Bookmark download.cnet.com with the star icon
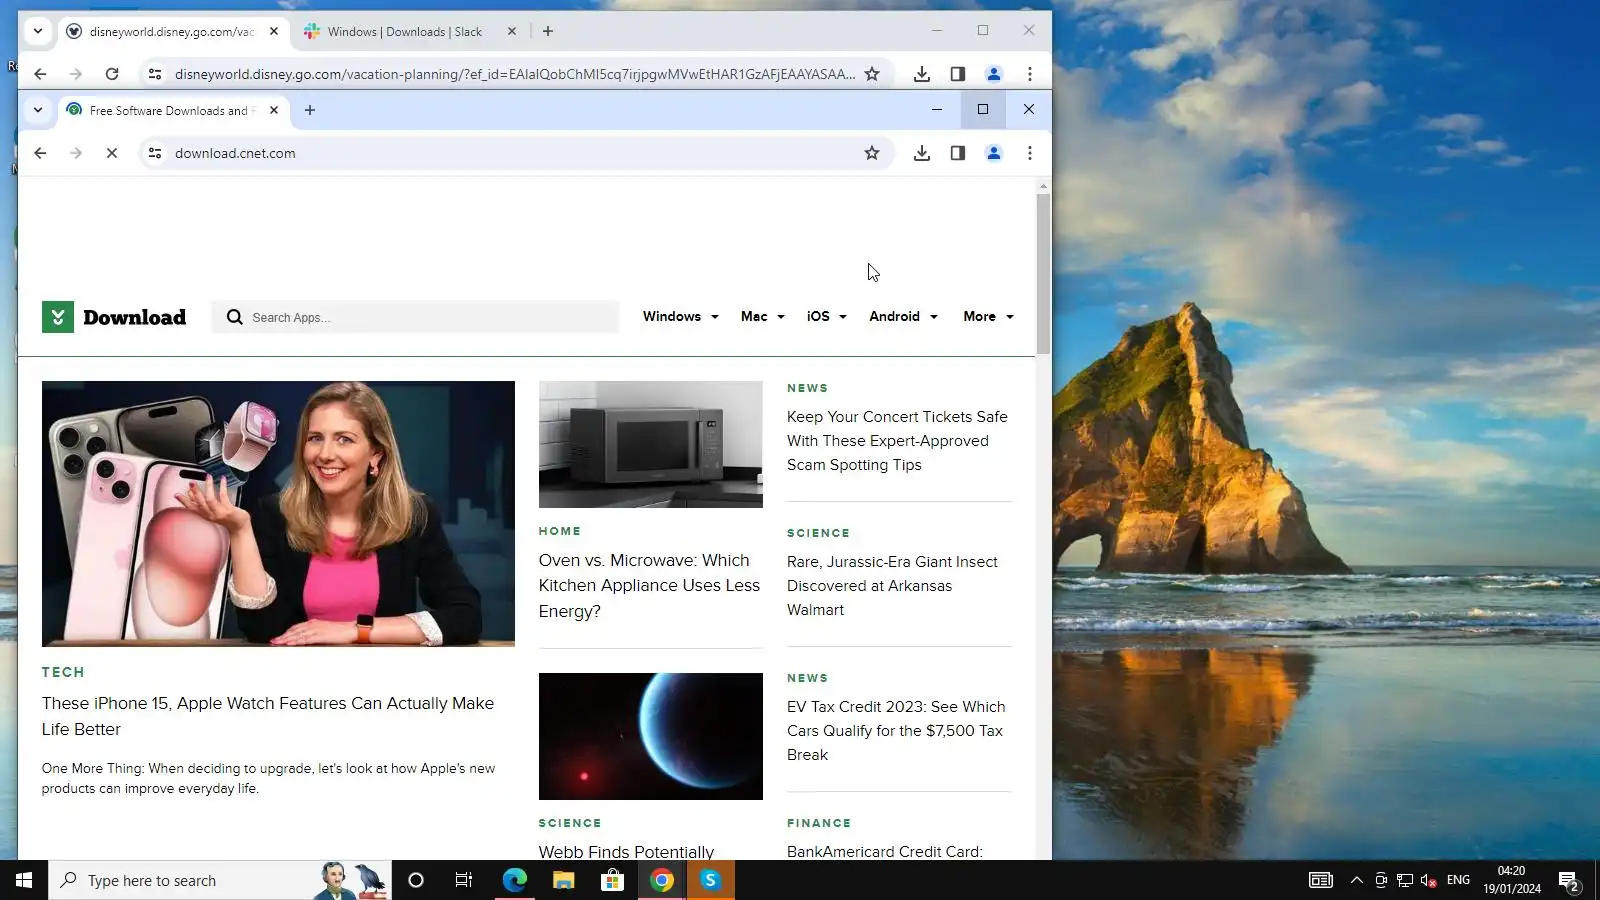 pos(872,153)
